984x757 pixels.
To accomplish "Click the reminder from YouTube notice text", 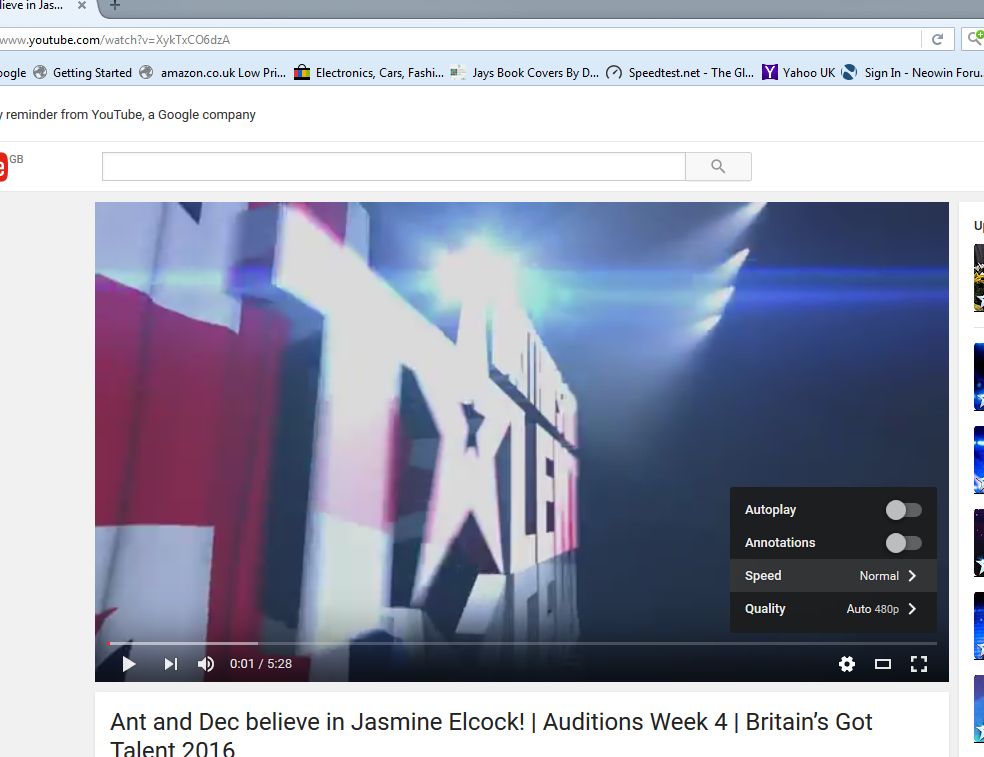I will (128, 115).
